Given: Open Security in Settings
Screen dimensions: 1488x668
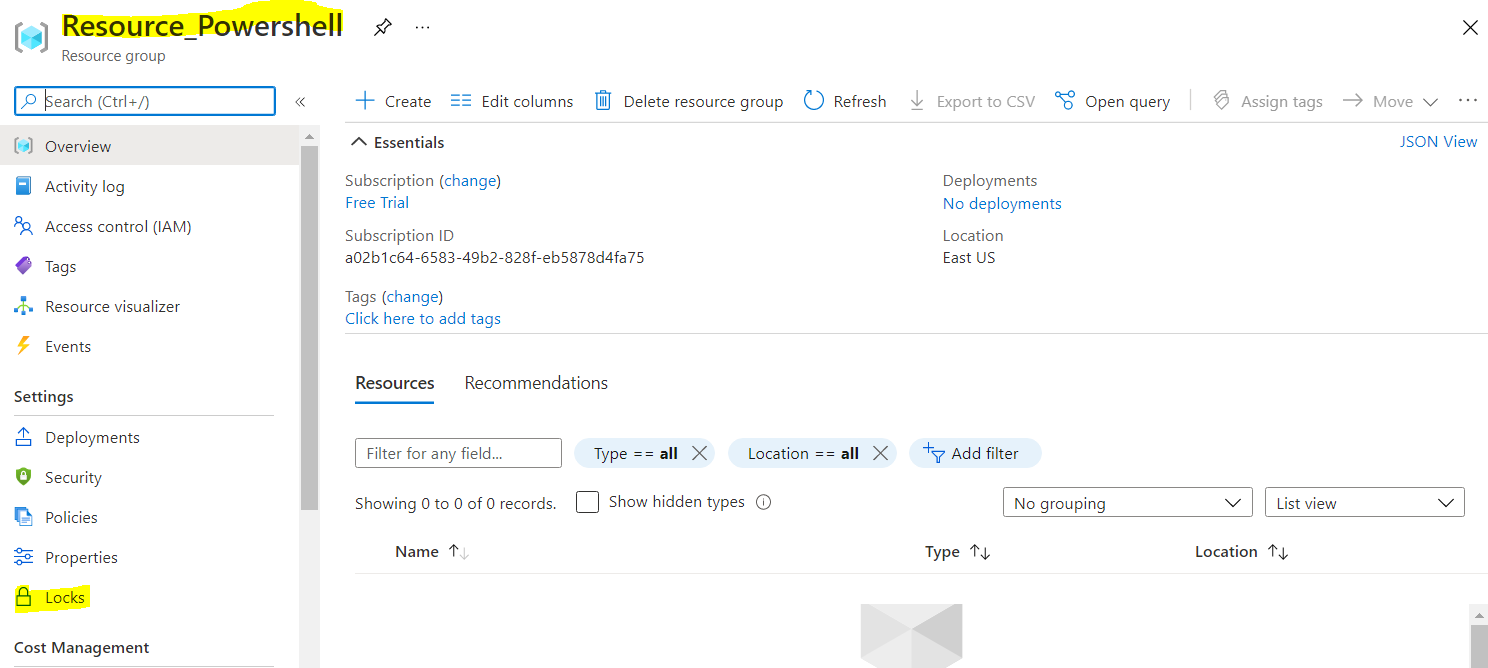Looking at the screenshot, I should click(x=149, y=477).
